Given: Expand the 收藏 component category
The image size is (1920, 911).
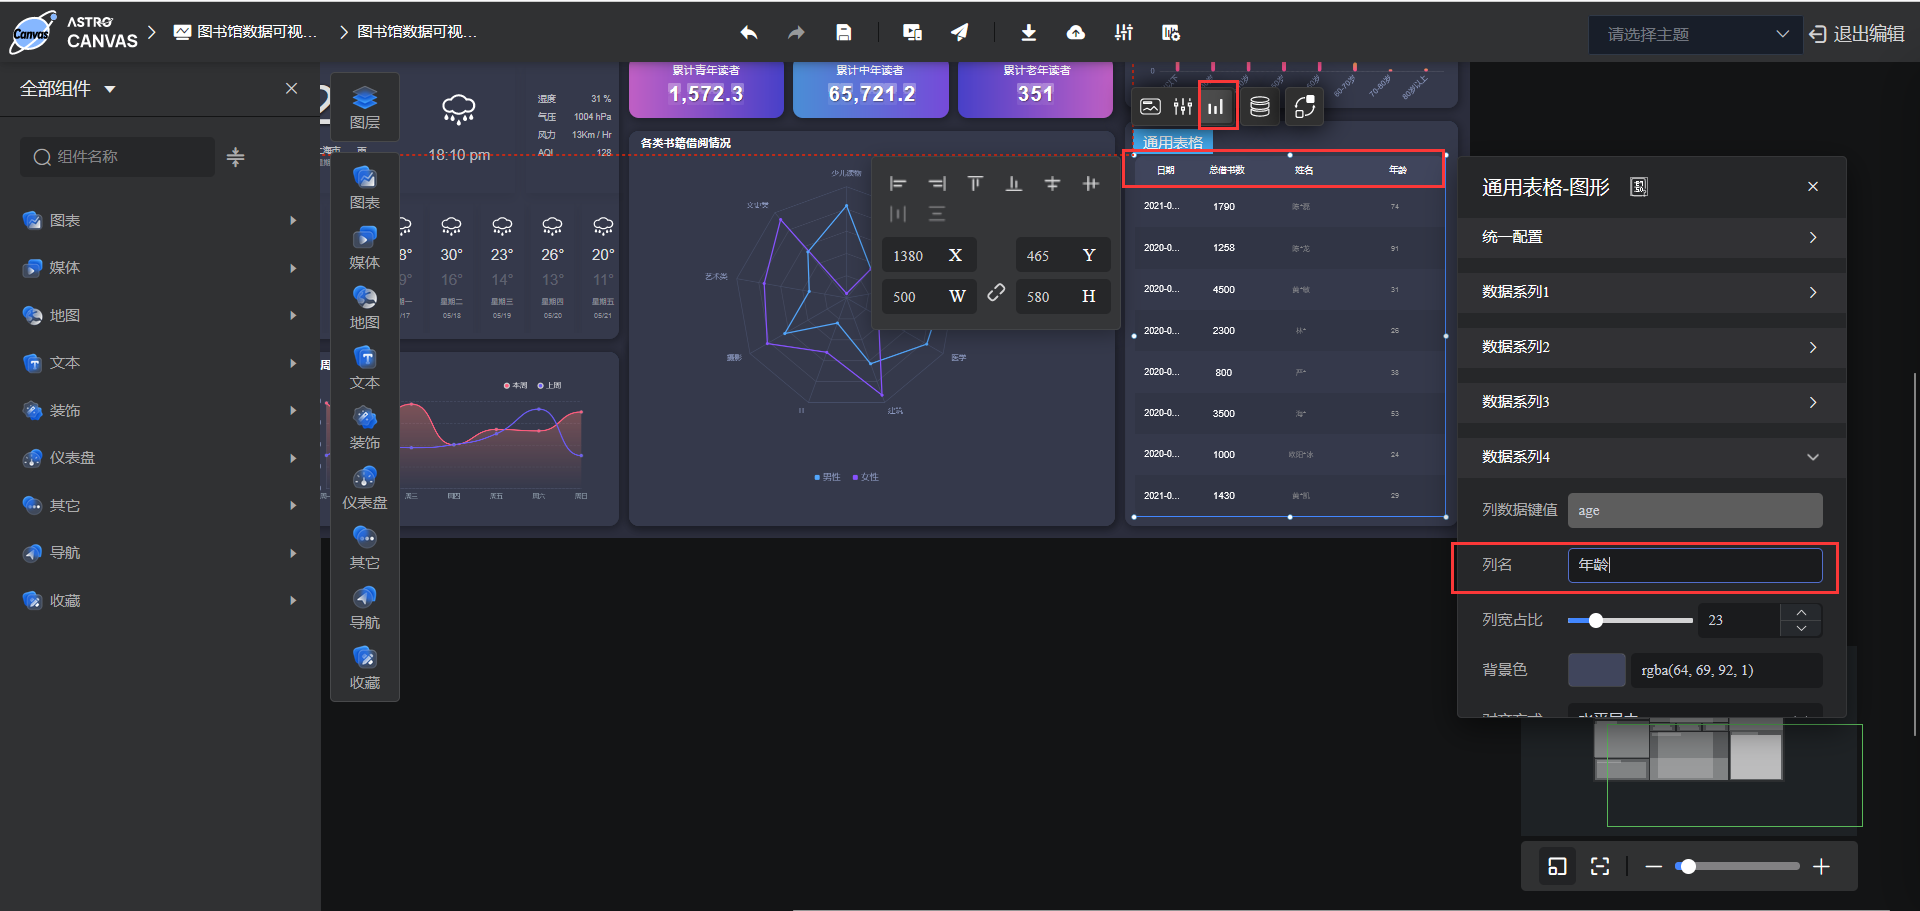Looking at the screenshot, I should click(160, 600).
